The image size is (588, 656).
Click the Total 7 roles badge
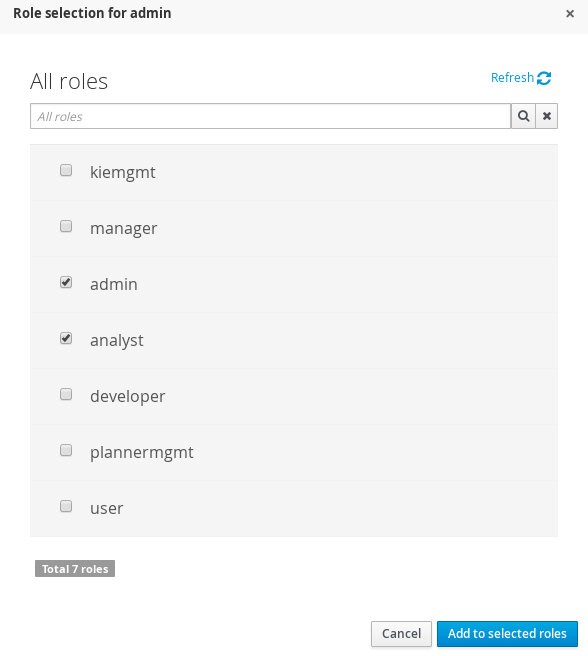75,569
